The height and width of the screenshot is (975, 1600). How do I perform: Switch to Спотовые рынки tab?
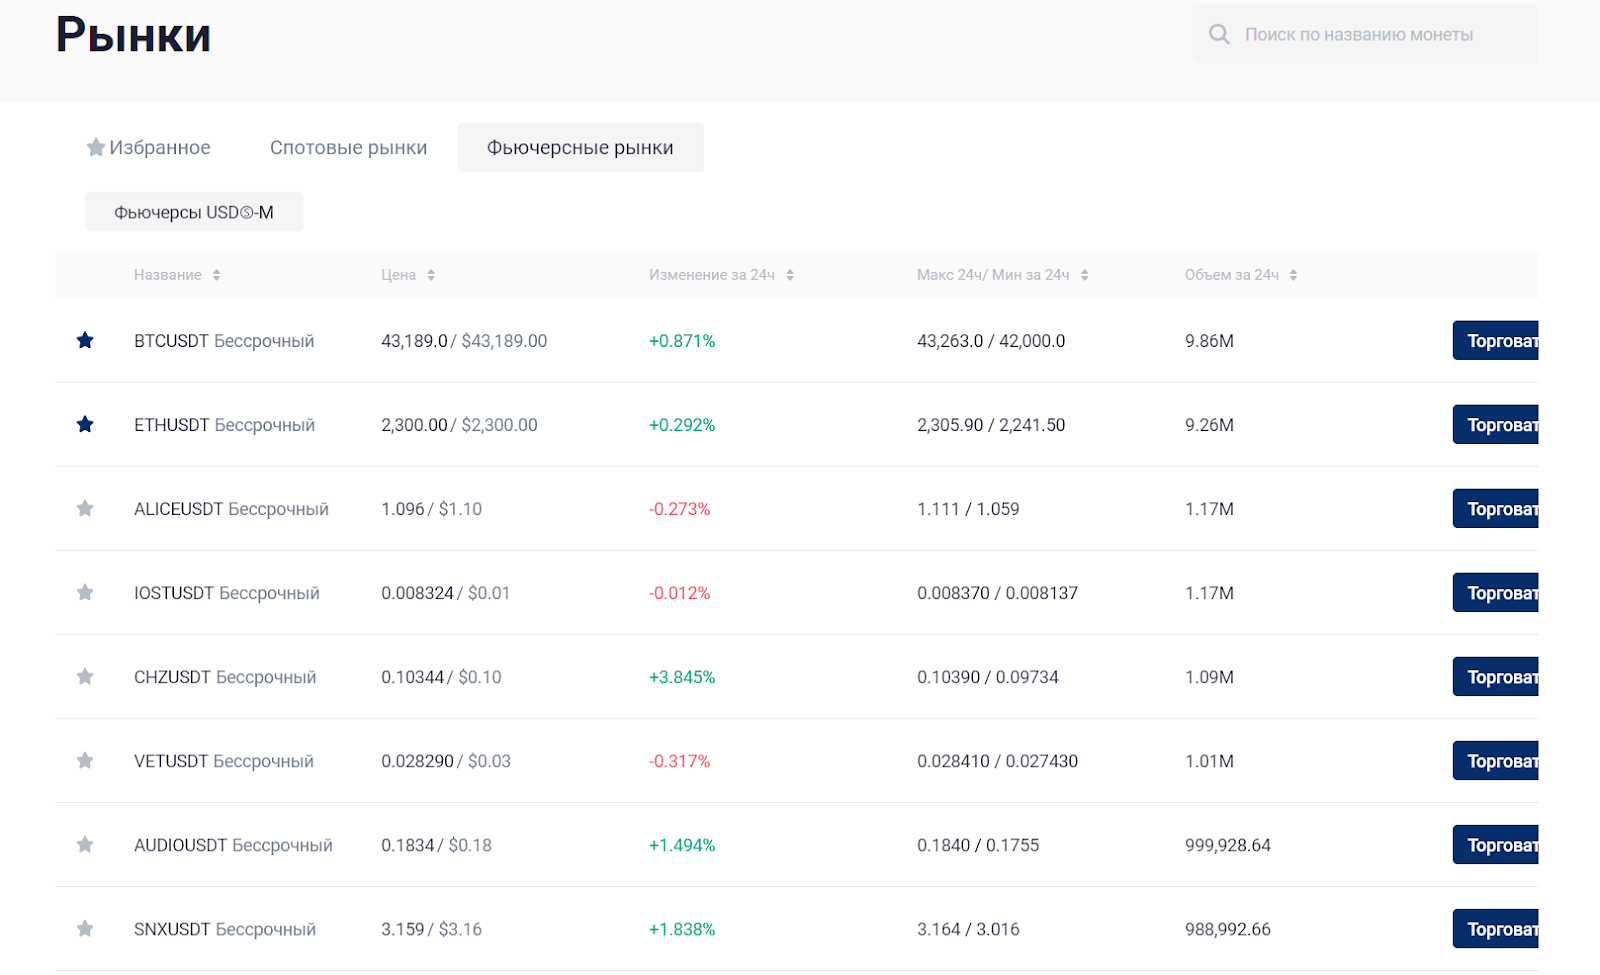click(x=348, y=148)
